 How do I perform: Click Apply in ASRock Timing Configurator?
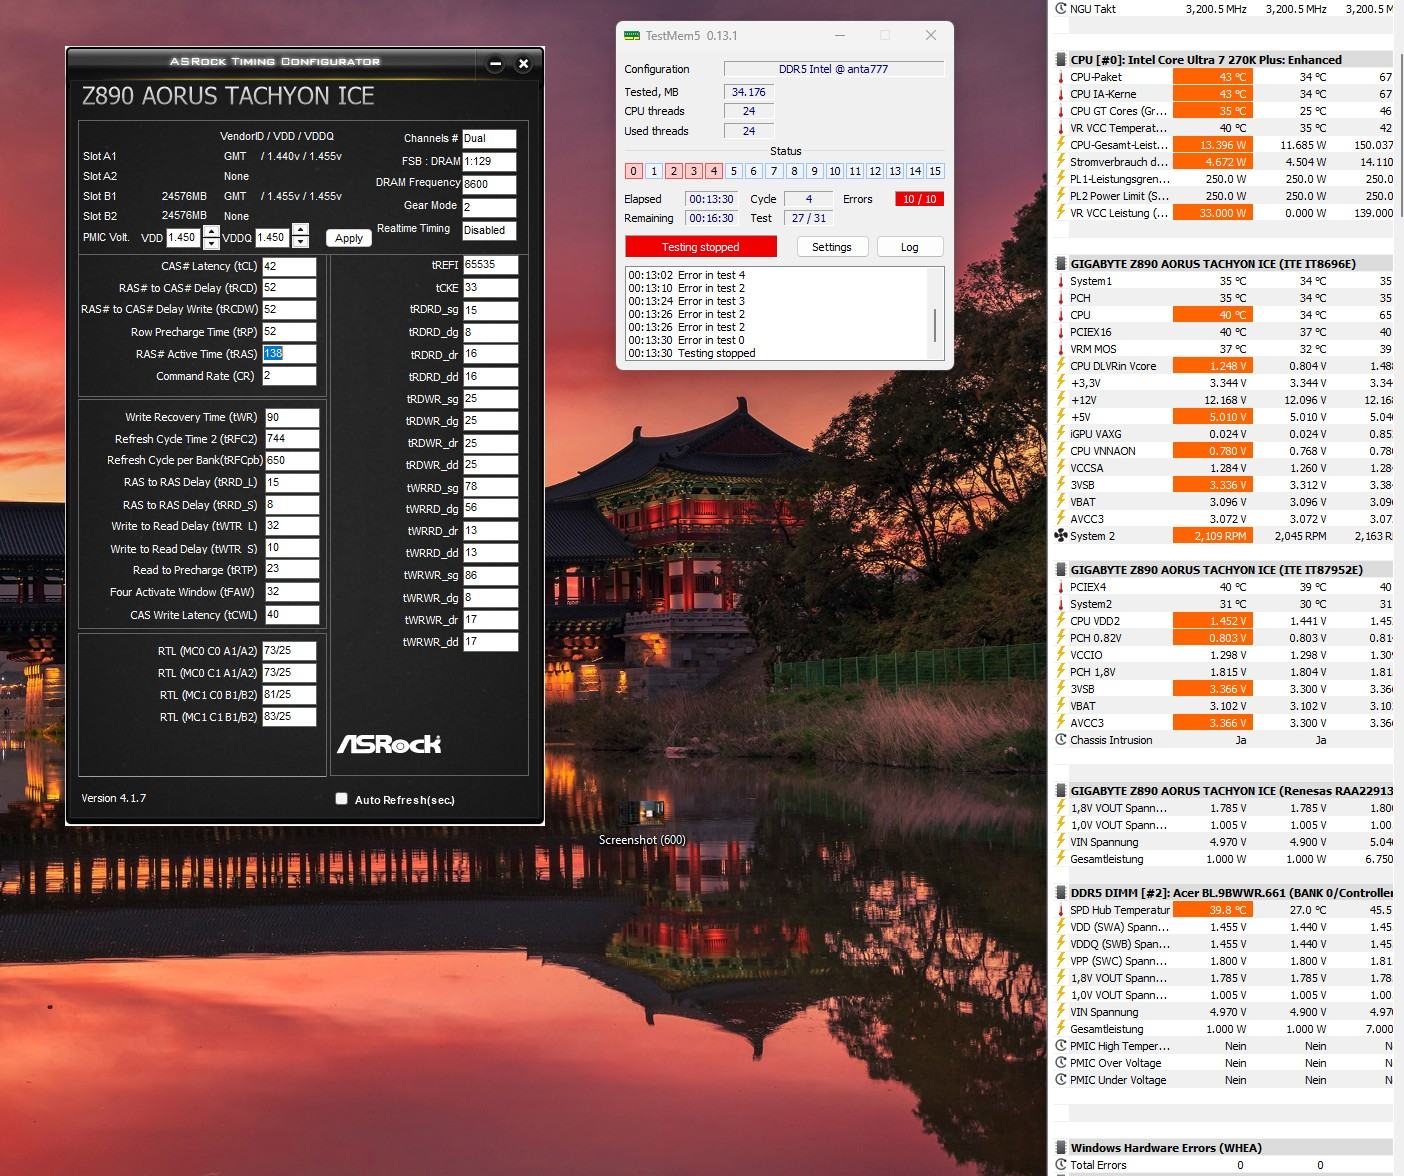coord(349,238)
